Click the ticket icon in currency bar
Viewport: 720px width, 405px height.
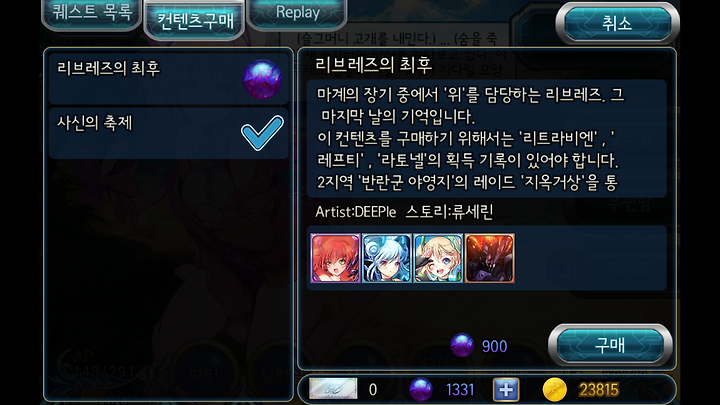tap(333, 389)
